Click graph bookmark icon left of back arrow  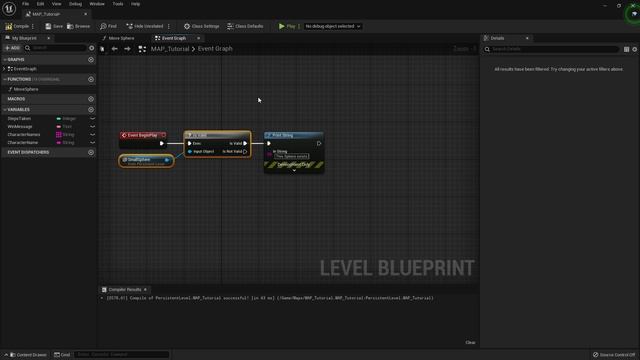102,49
